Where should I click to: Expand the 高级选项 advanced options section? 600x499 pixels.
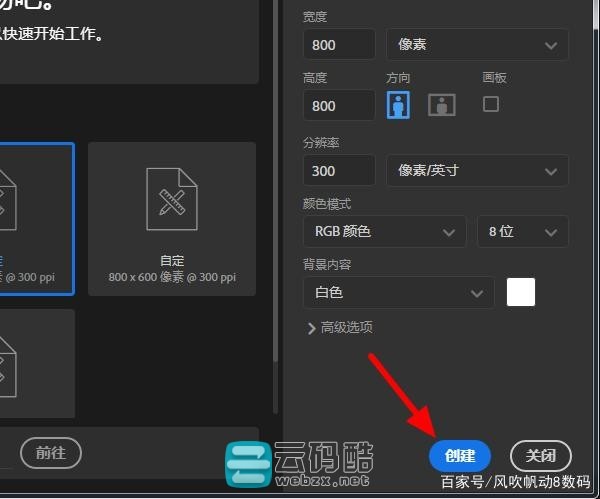click(340, 327)
